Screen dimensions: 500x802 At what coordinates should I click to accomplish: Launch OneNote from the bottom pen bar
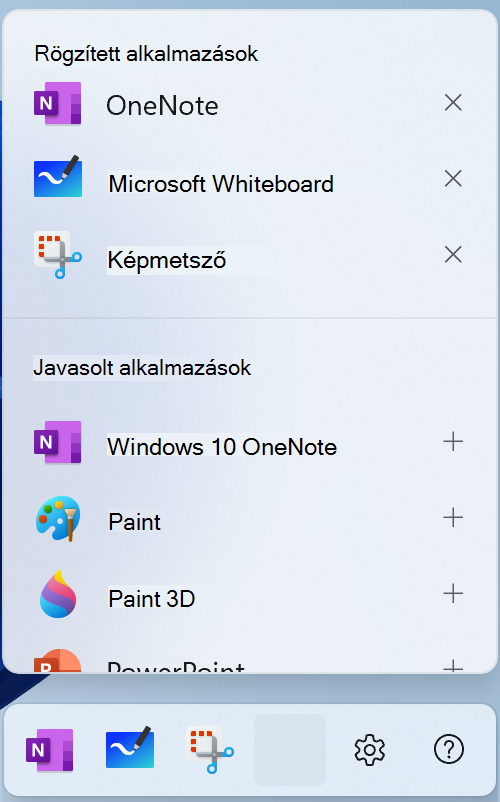pyautogui.click(x=50, y=750)
